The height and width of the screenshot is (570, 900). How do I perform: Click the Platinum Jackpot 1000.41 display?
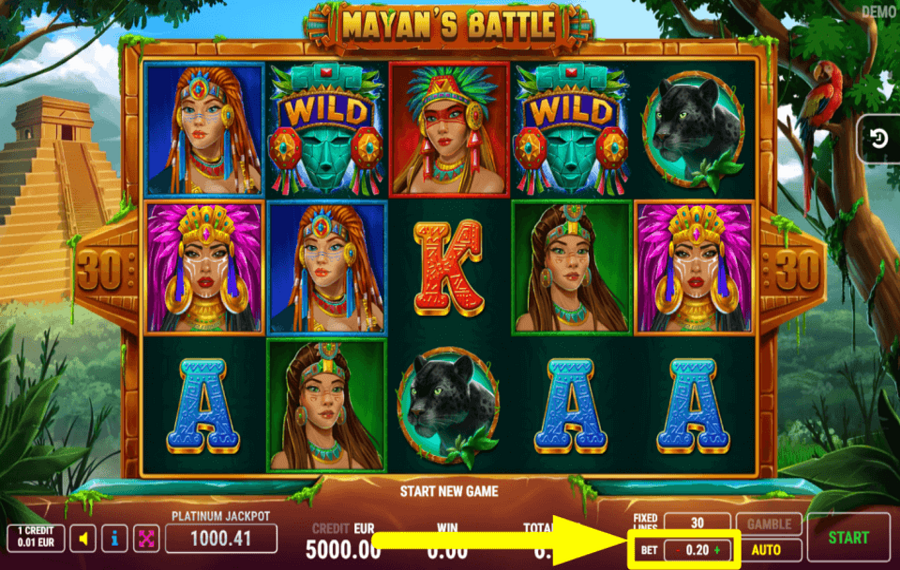(x=221, y=538)
